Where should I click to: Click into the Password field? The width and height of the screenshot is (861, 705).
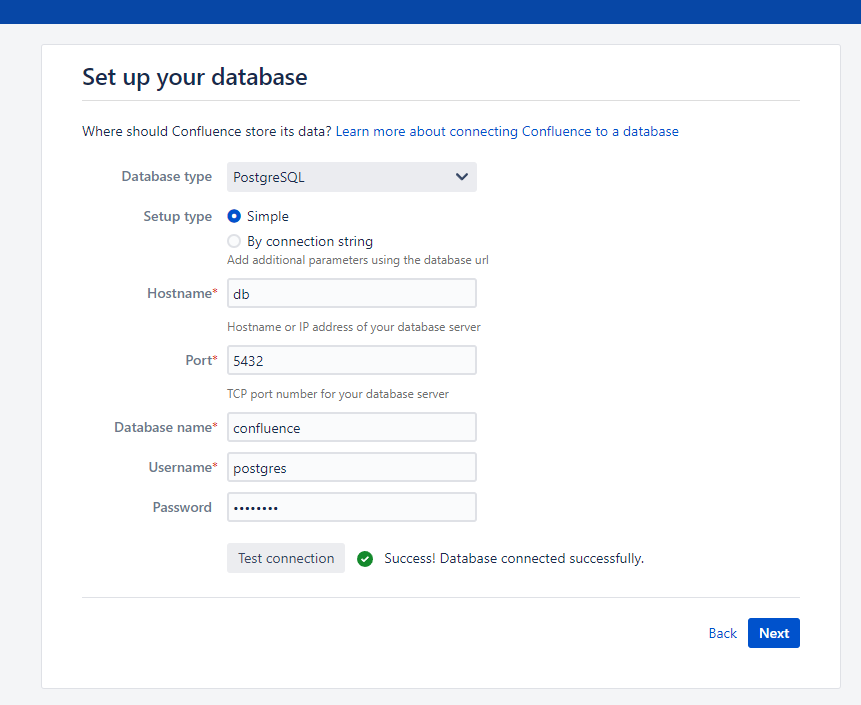(x=351, y=507)
